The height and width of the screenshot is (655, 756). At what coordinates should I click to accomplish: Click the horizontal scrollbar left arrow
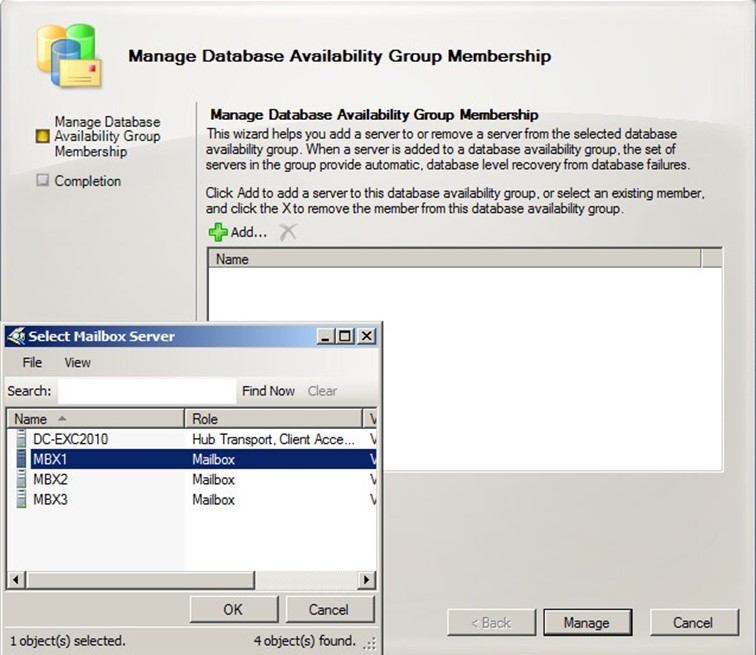pyautogui.click(x=16, y=579)
